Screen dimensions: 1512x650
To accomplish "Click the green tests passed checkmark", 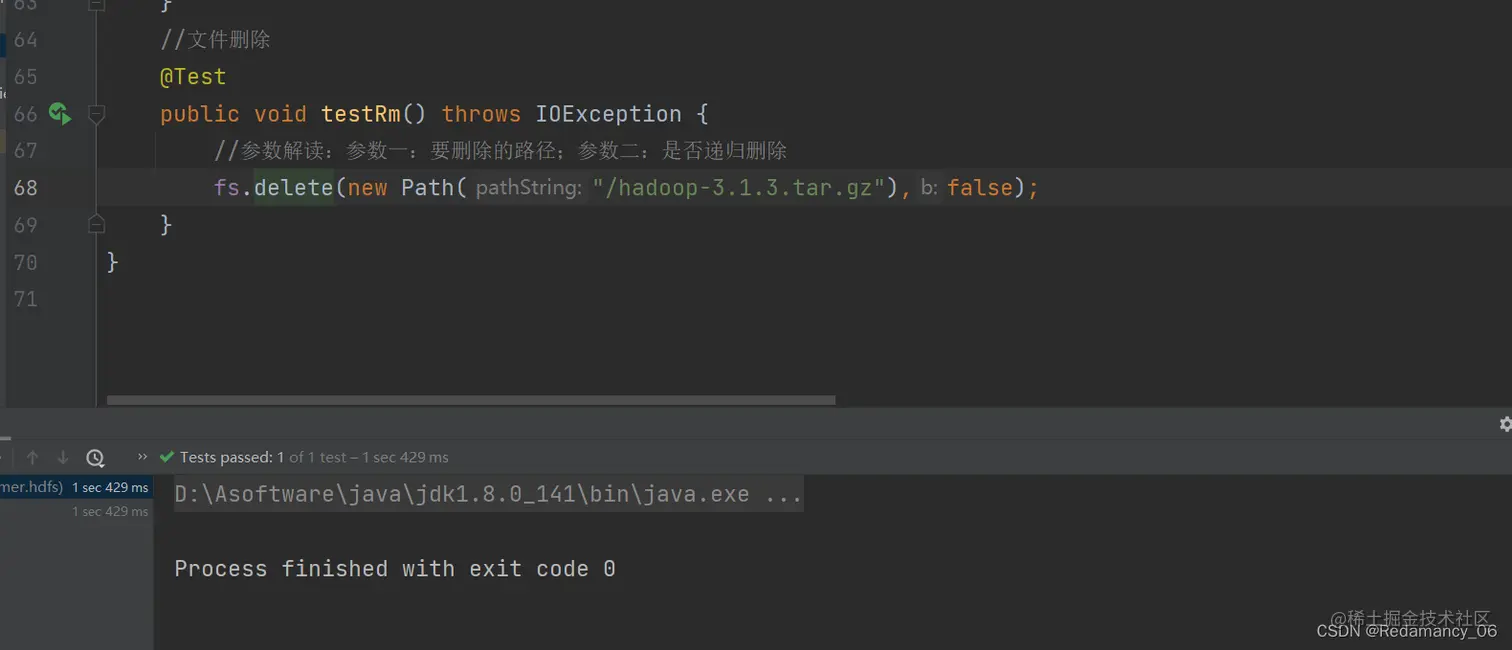I will click(167, 457).
